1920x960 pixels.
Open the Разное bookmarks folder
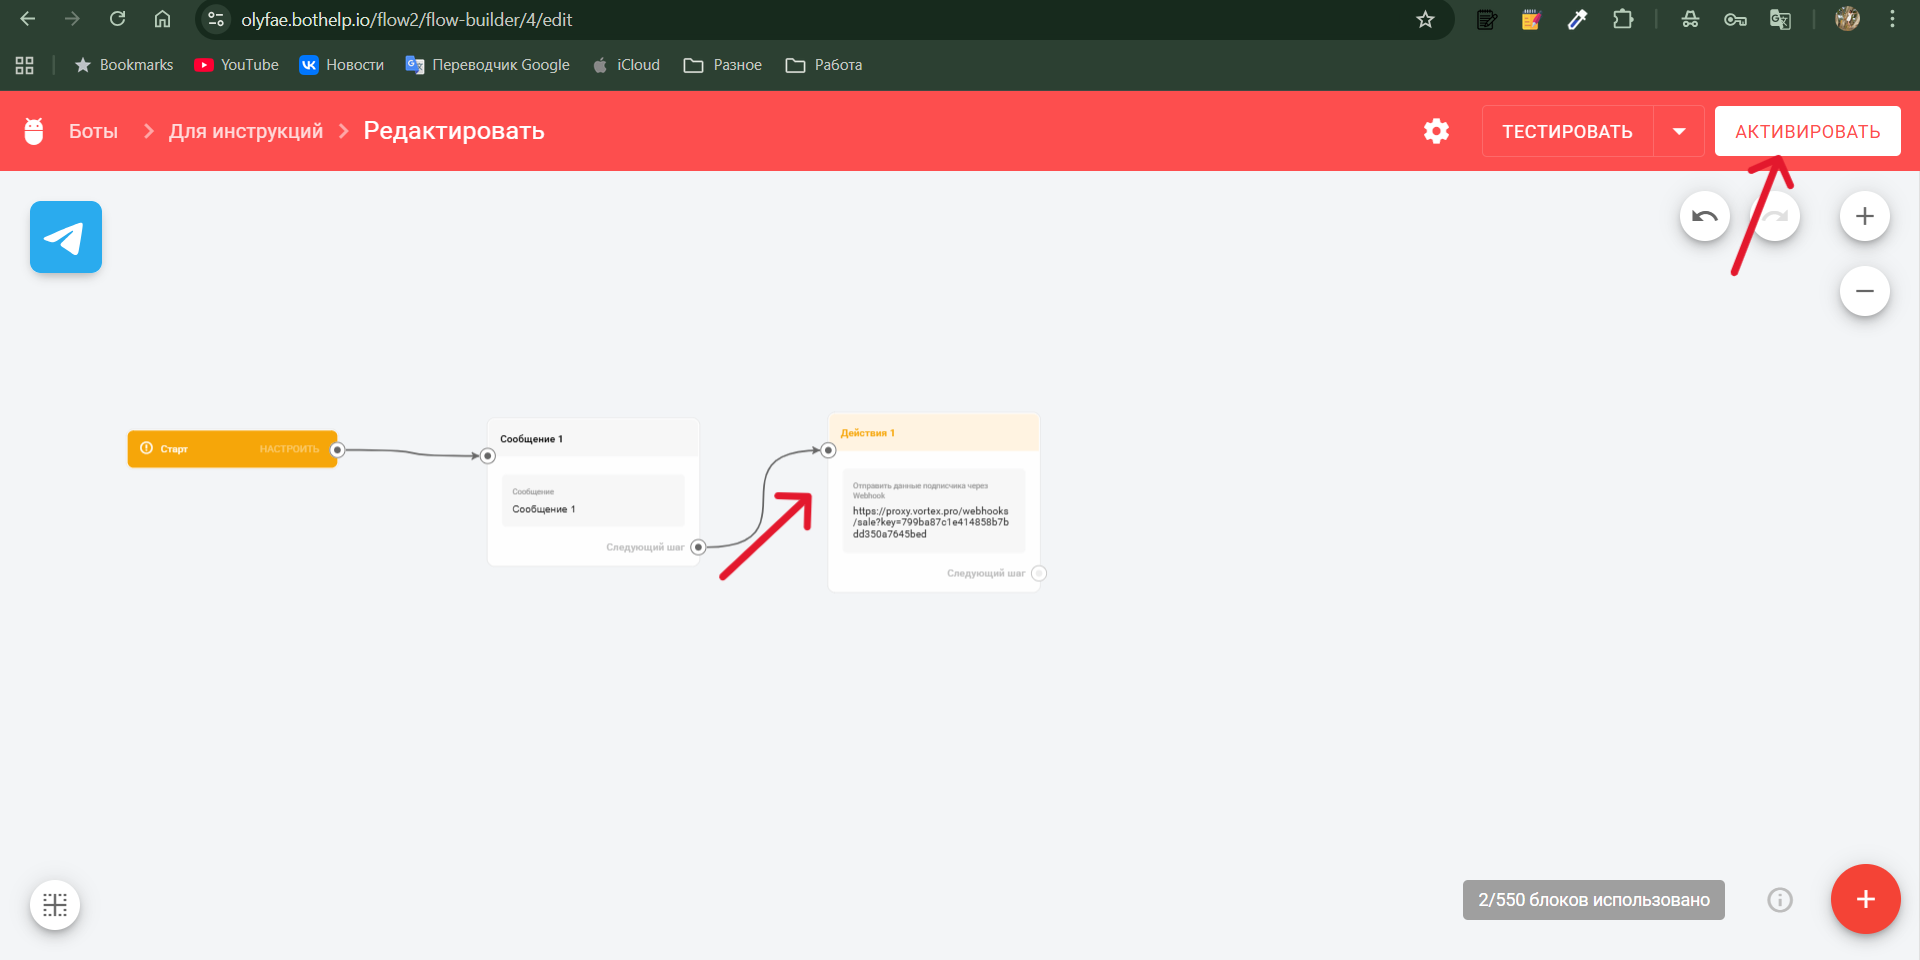[x=723, y=65]
